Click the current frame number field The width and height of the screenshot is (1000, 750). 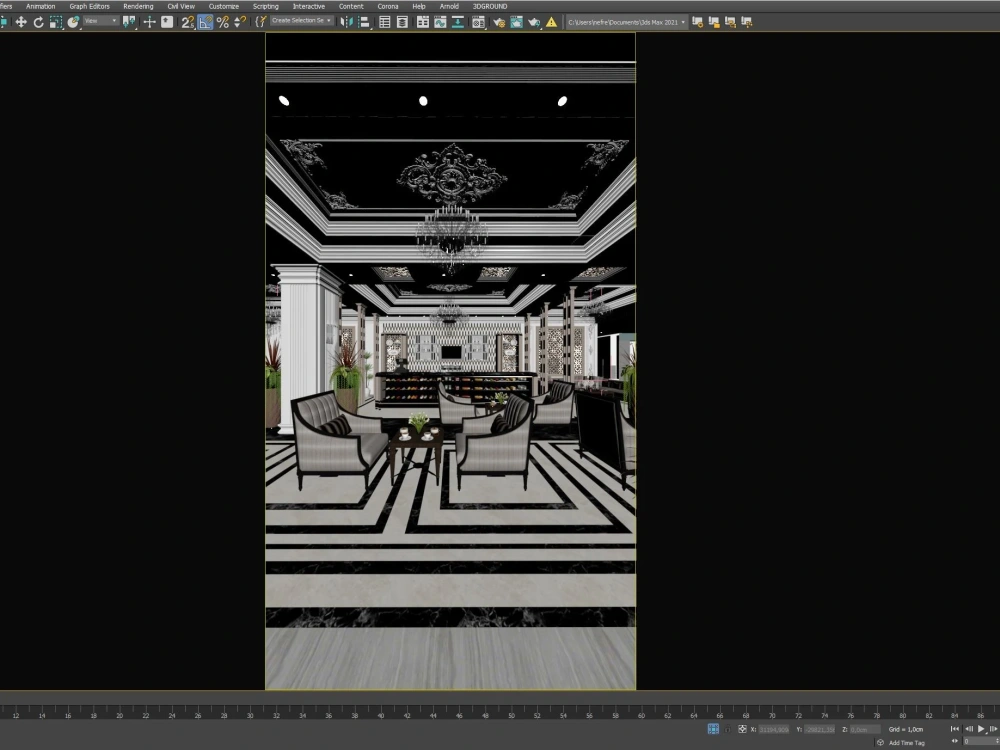tap(982, 742)
